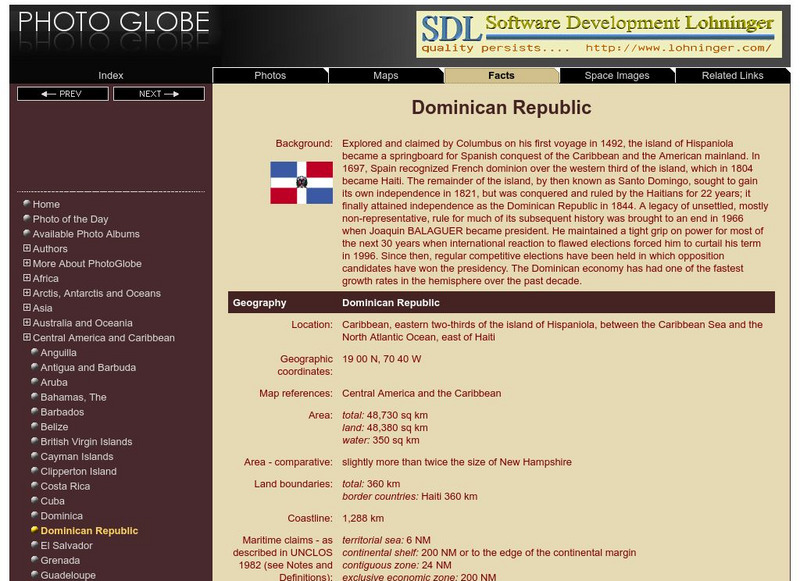Open the Space Images tab
Viewport: 800px width, 581px height.
(x=617, y=75)
